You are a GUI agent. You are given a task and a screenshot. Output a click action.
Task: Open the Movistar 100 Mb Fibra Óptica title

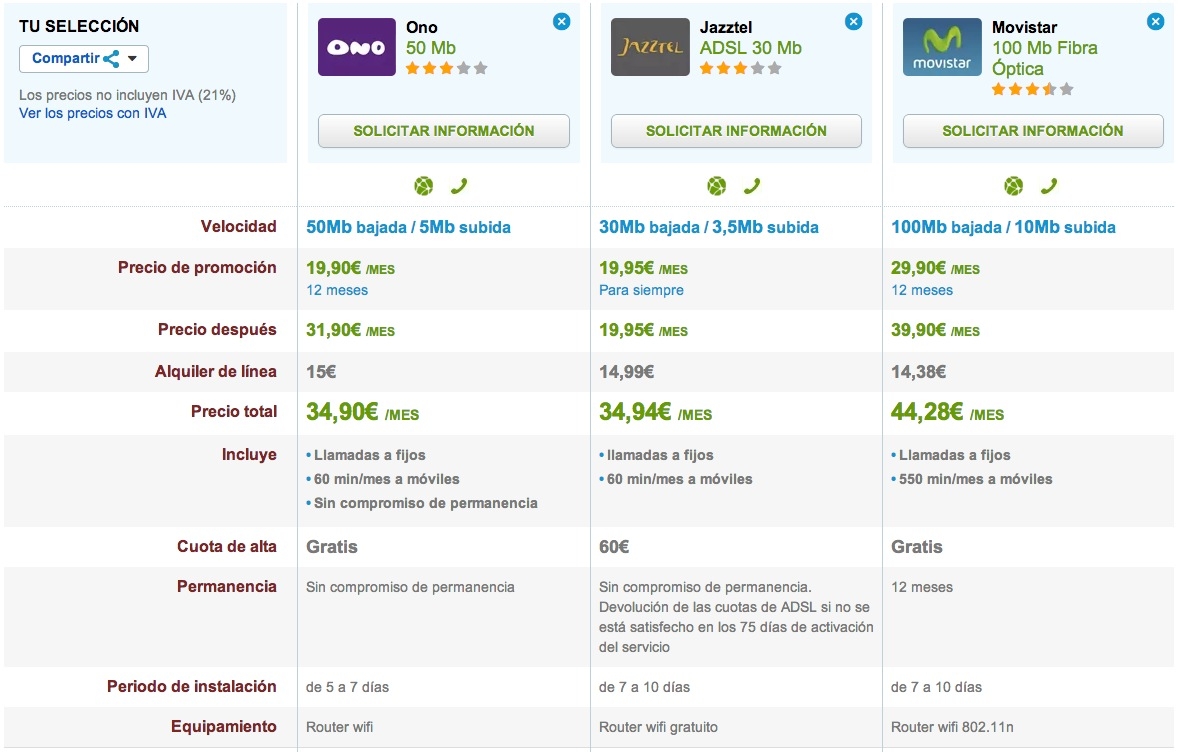point(1044,59)
